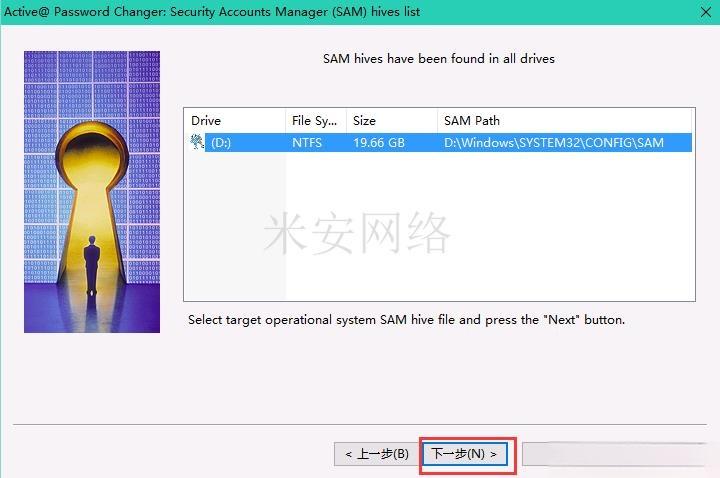Sort by the Drive column header
The image size is (720, 478).
click(x=235, y=121)
